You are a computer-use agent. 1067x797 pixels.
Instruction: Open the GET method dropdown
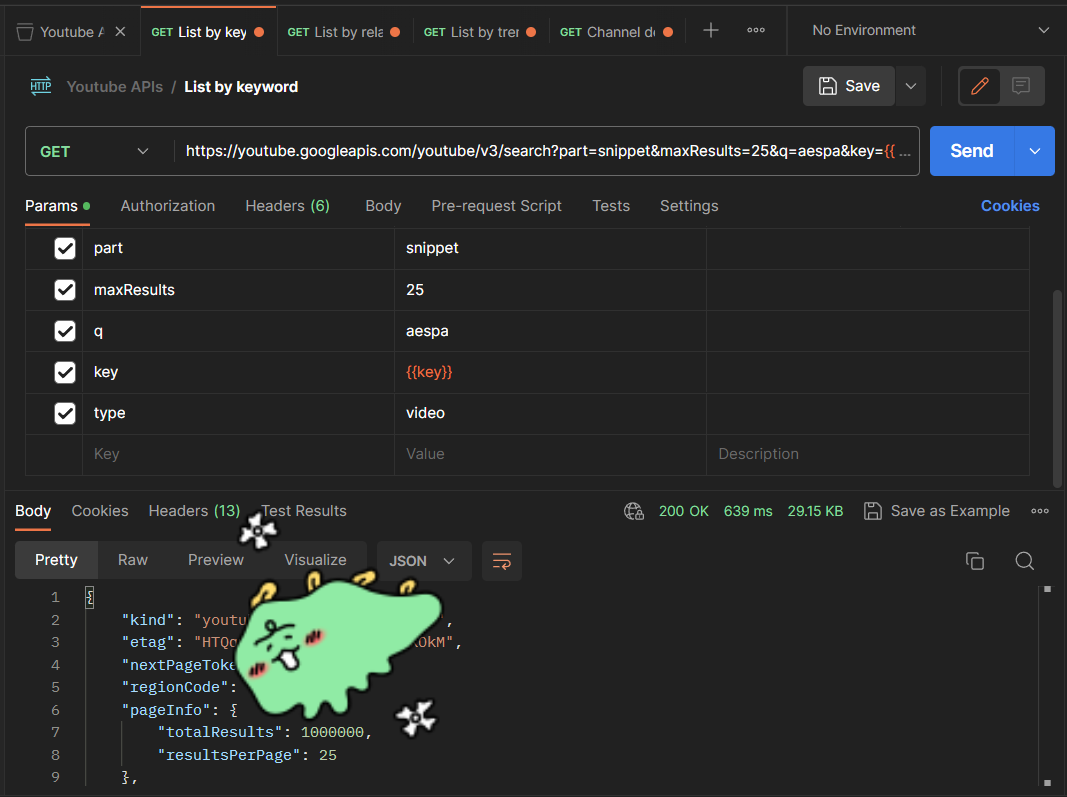(95, 151)
